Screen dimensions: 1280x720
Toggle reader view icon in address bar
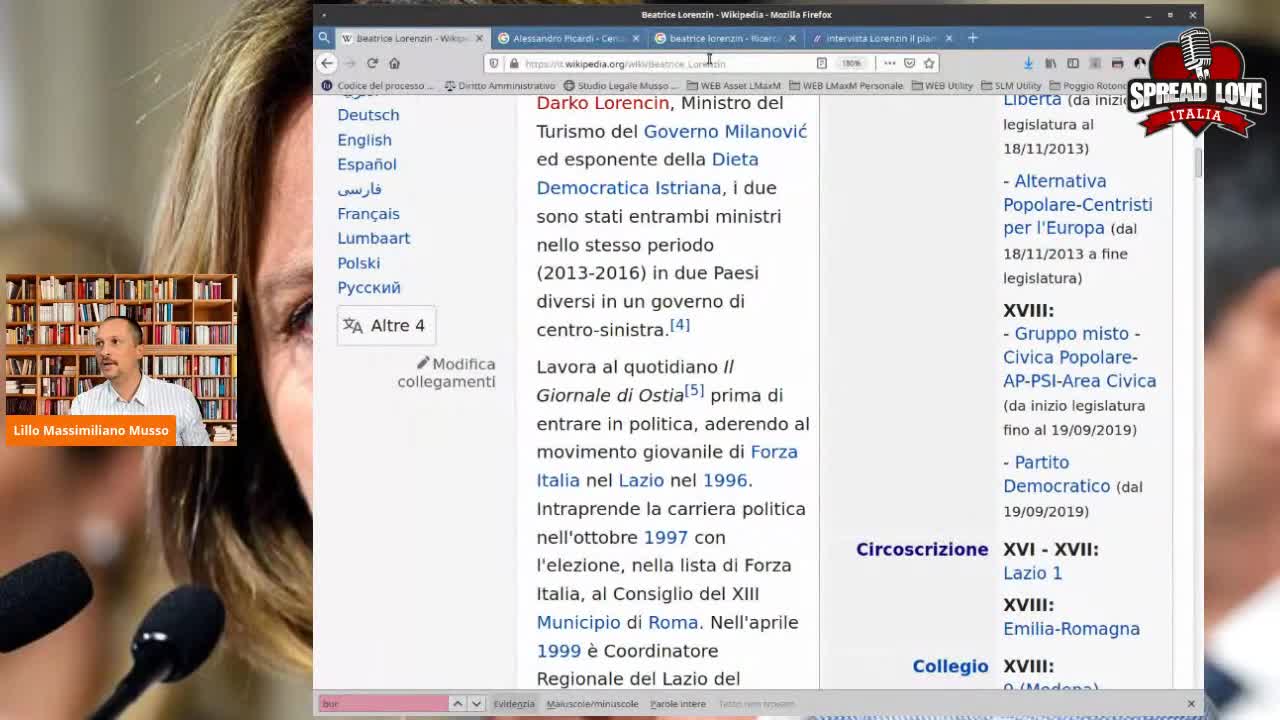[x=821, y=63]
